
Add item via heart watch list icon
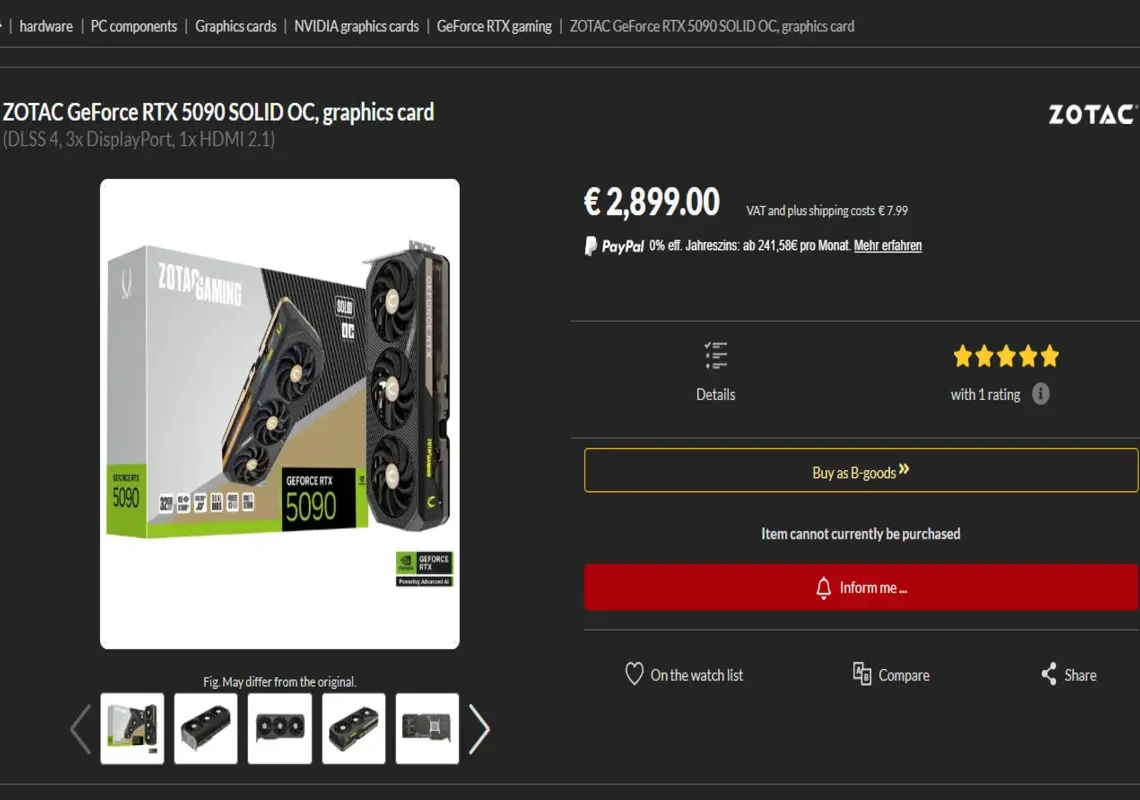[634, 674]
